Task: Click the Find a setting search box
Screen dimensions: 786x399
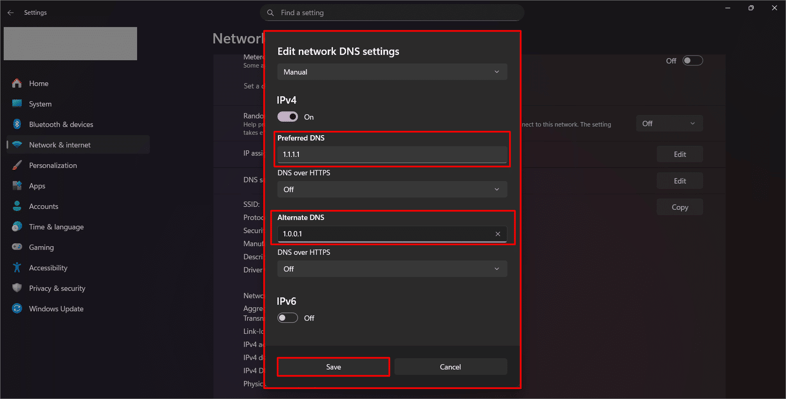Action: 392,13
